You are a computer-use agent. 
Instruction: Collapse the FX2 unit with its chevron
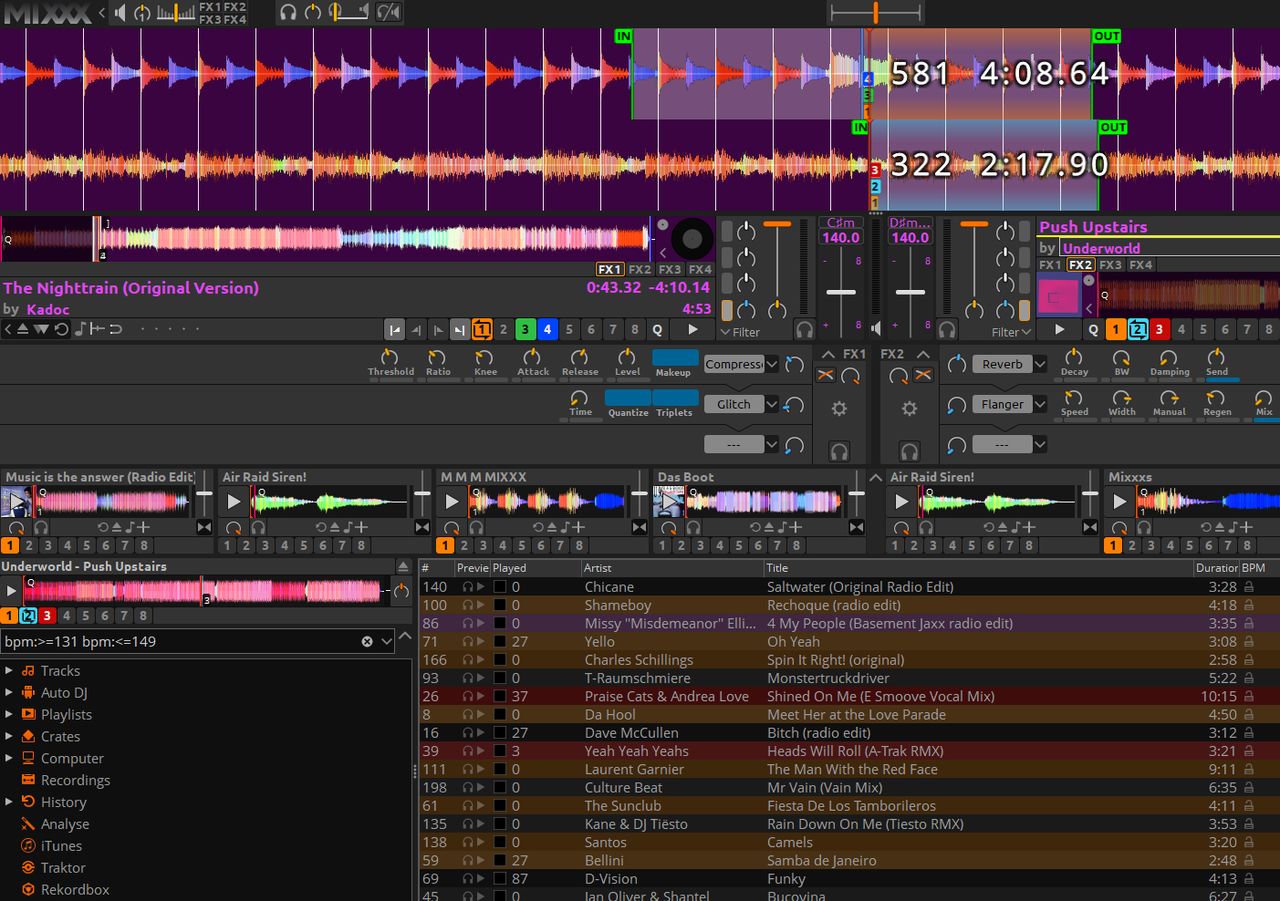[923, 354]
